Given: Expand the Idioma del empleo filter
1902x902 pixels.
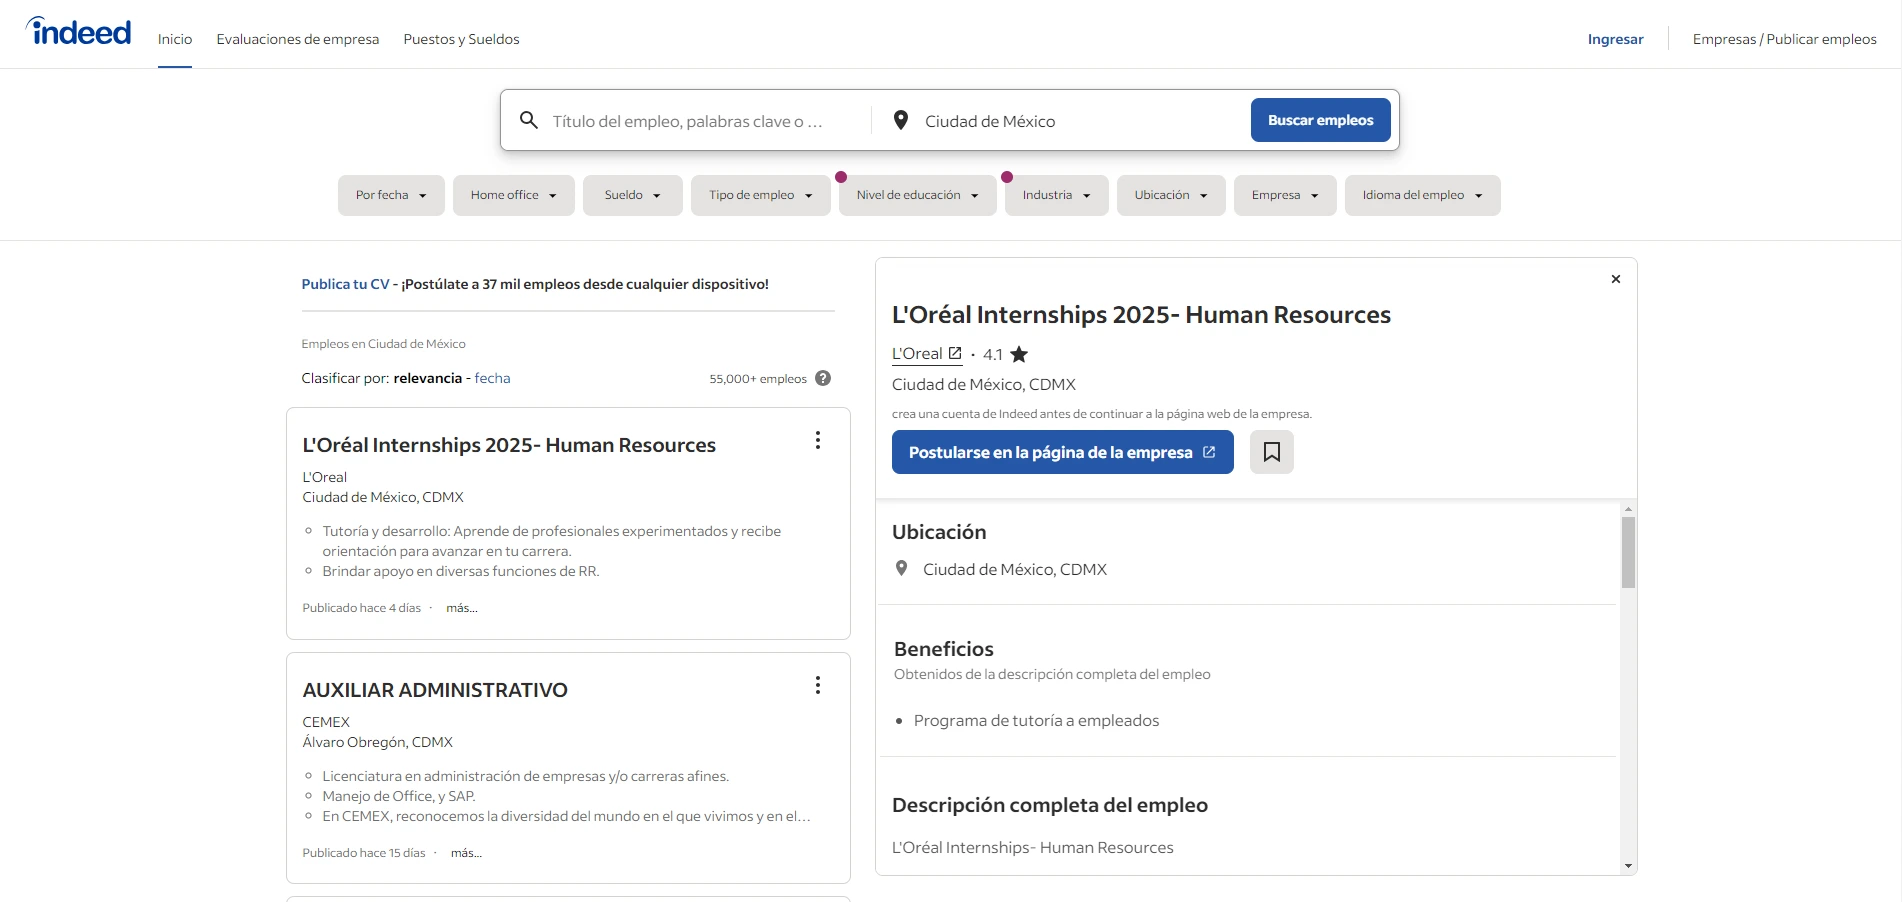Looking at the screenshot, I should [1422, 195].
